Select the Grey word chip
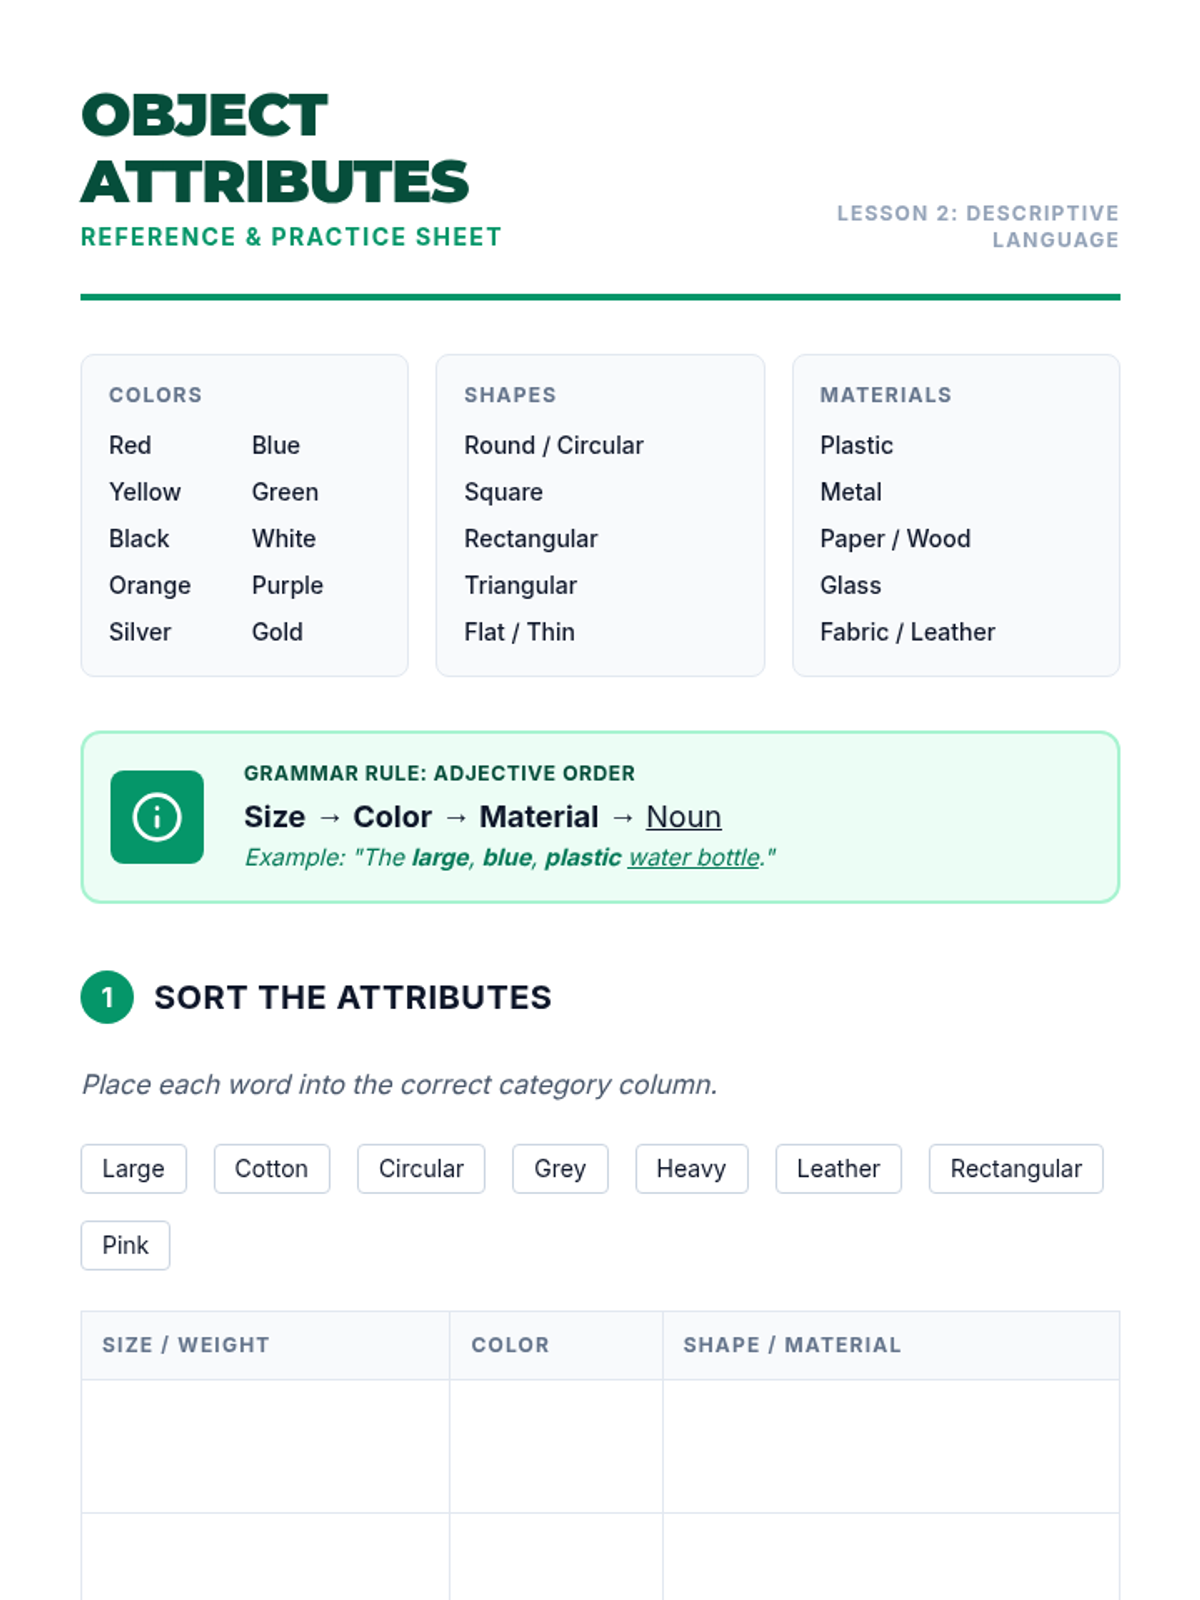Image resolution: width=1200 pixels, height=1600 pixels. click(x=560, y=1168)
